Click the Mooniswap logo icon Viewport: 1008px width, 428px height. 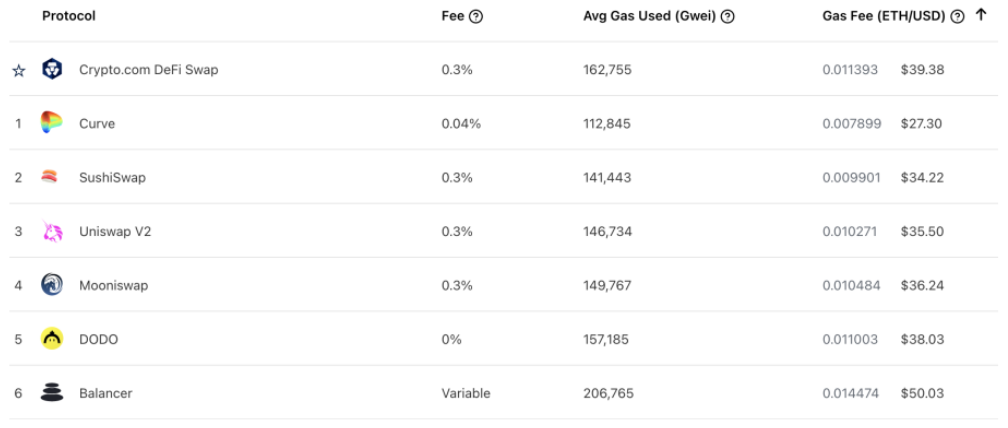click(x=52, y=286)
